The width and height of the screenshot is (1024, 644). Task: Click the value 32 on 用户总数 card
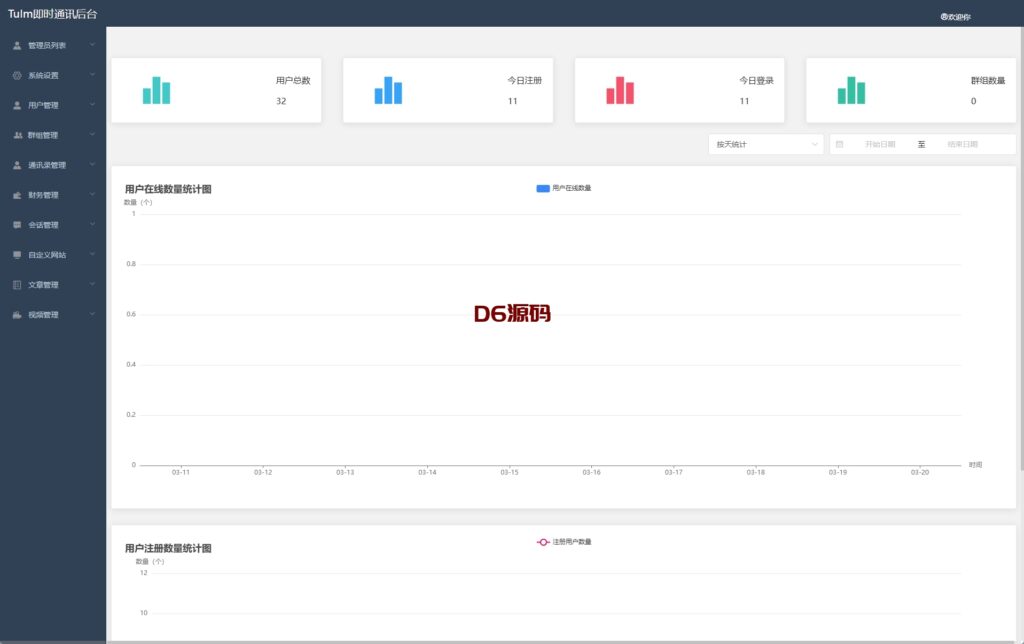point(281,101)
